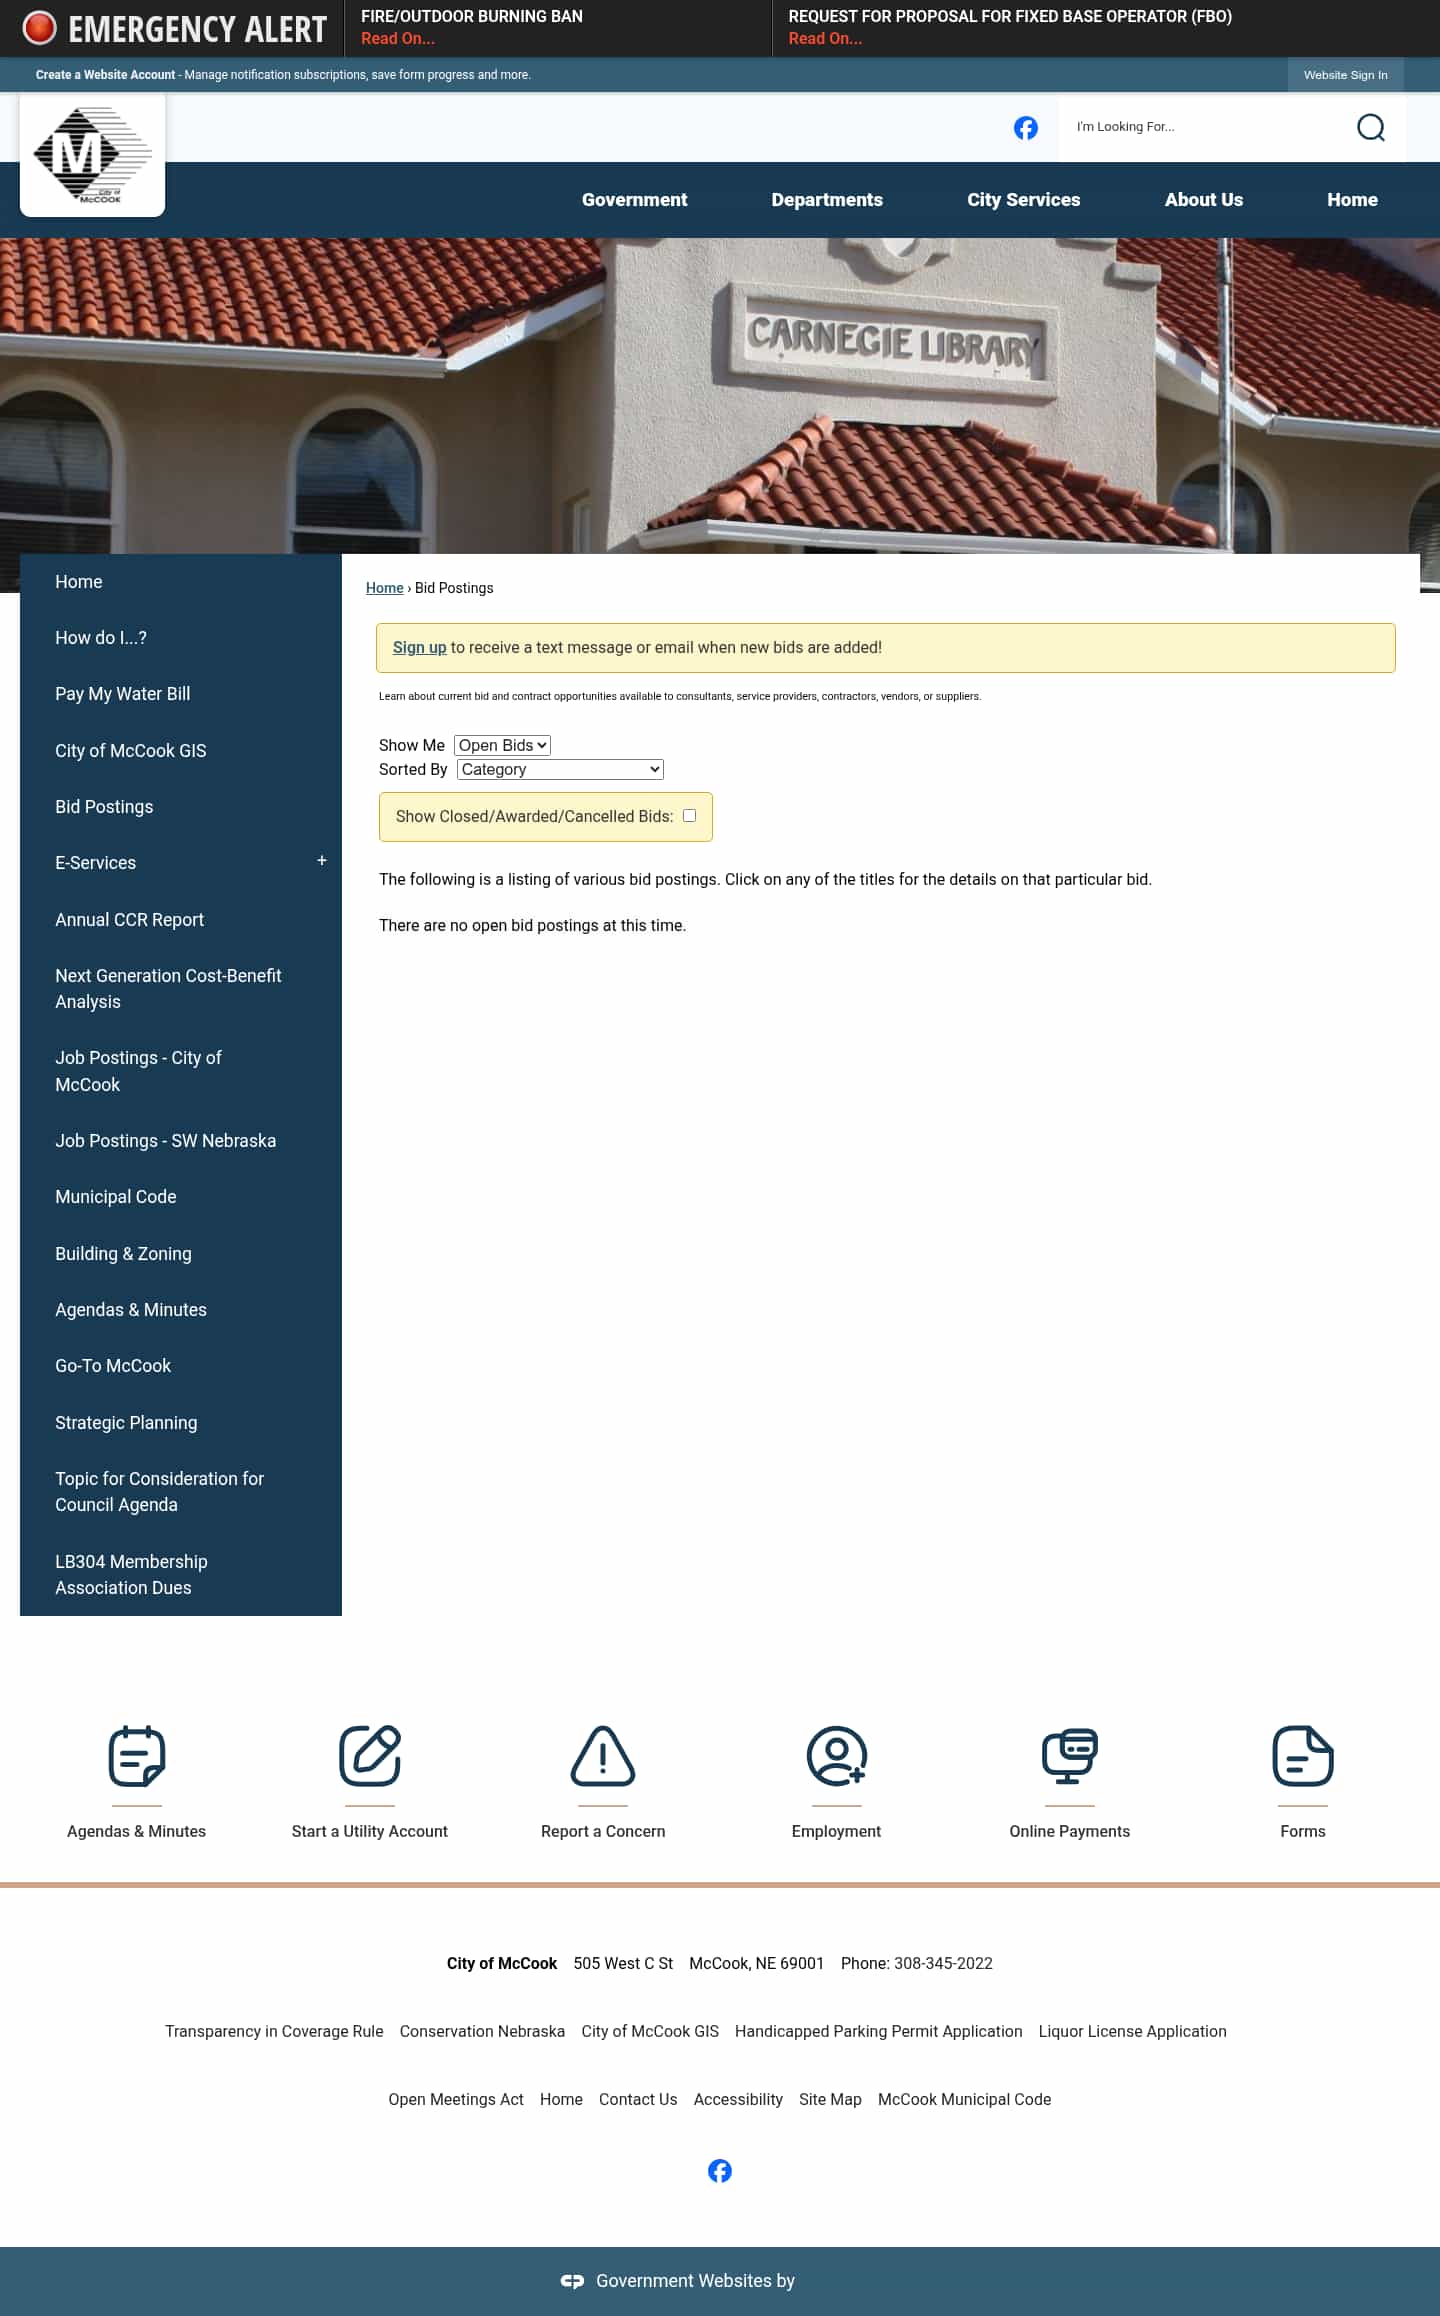
Task: Click Accessibility footer link
Action: [x=738, y=2099]
